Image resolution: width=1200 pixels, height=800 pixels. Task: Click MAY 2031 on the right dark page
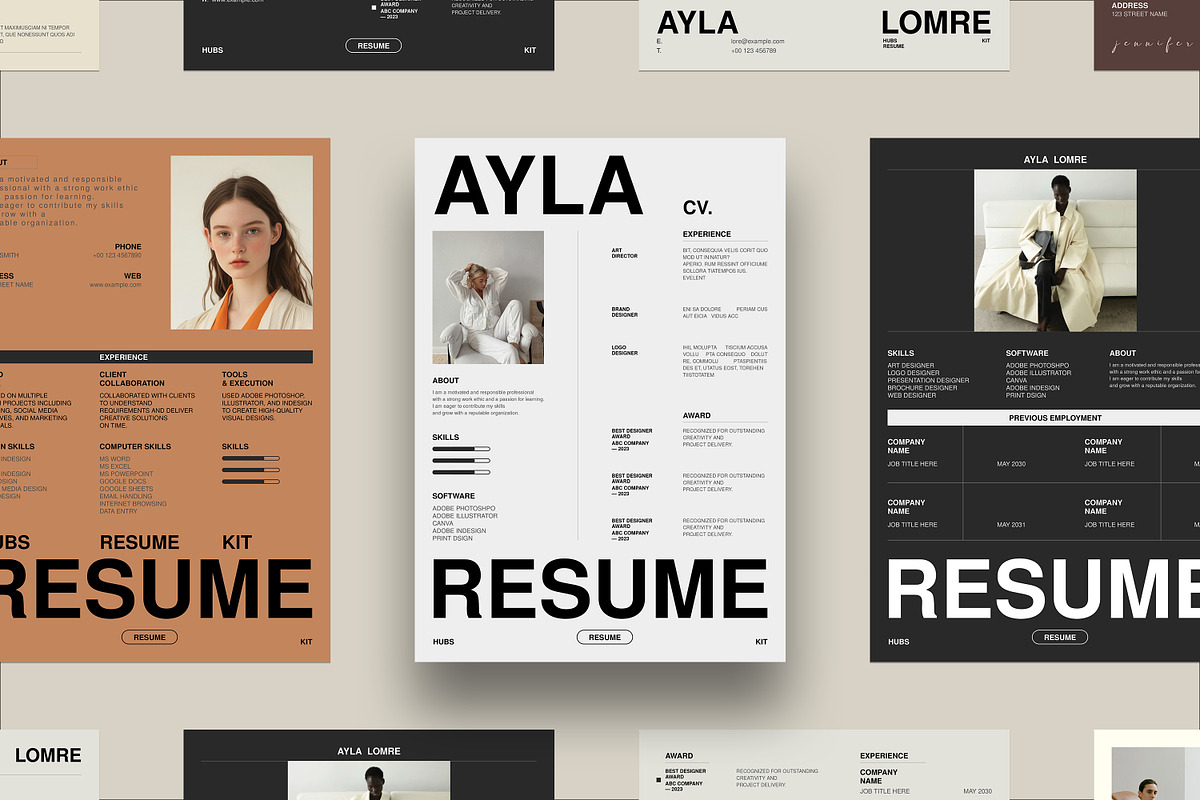pyautogui.click(x=1011, y=525)
